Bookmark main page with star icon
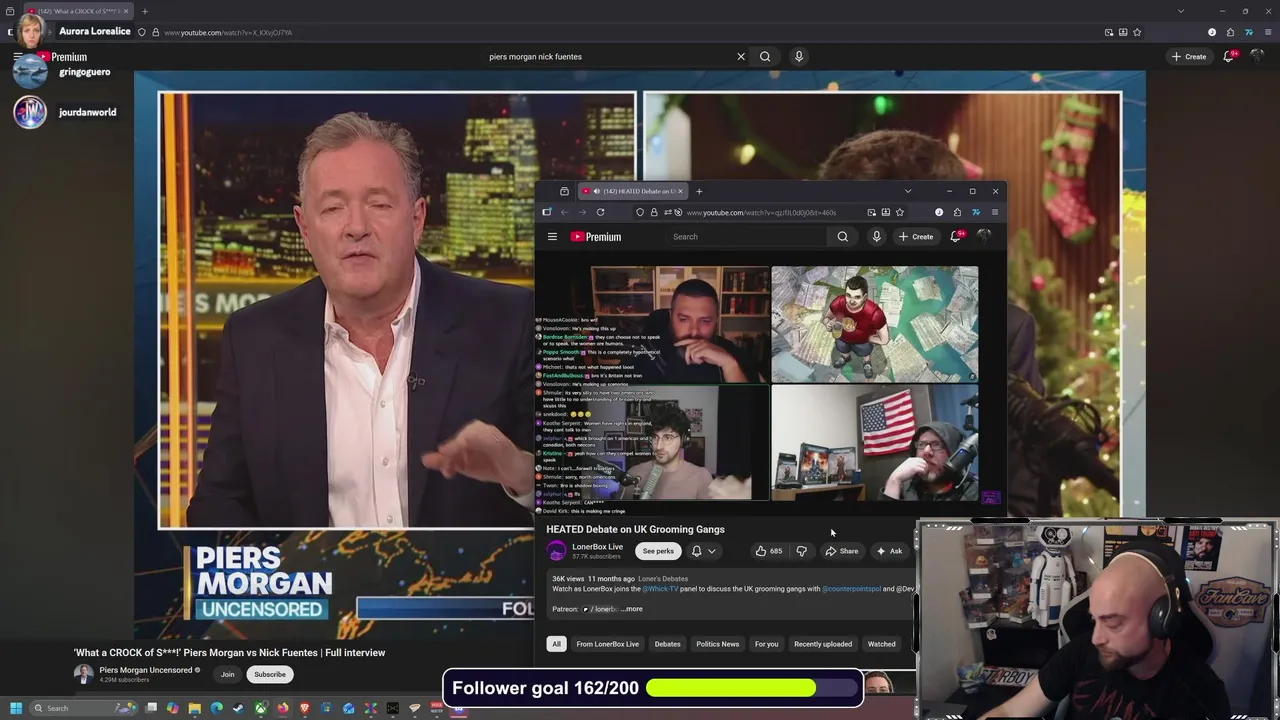The height and width of the screenshot is (720, 1280). (x=1137, y=32)
